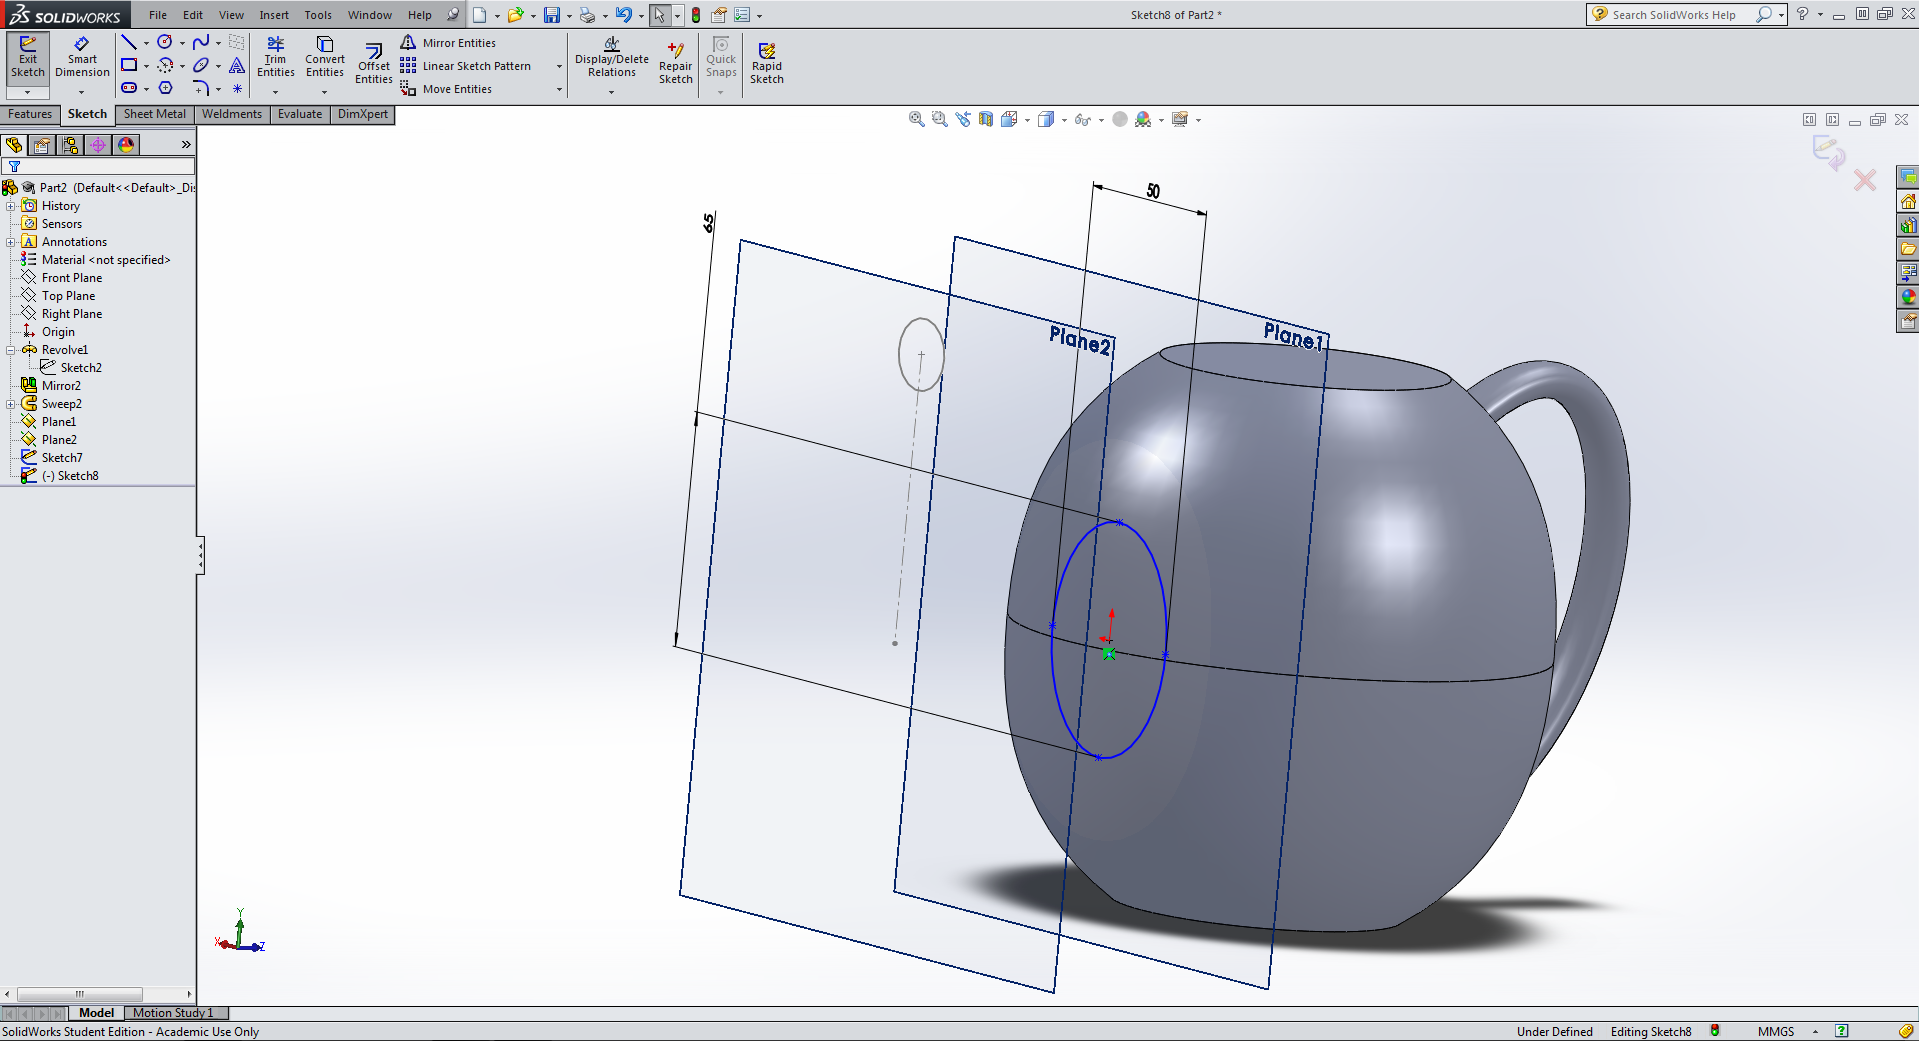Image resolution: width=1919 pixels, height=1041 pixels.
Task: Open Display/Delete Relations
Action: click(612, 57)
